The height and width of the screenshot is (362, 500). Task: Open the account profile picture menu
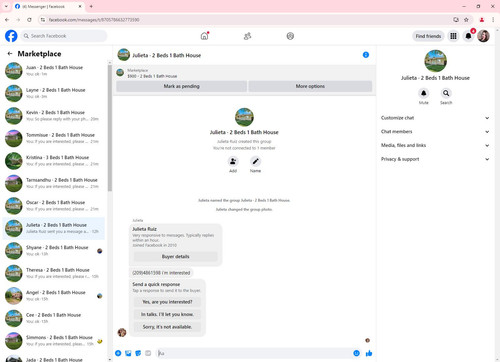(x=483, y=36)
